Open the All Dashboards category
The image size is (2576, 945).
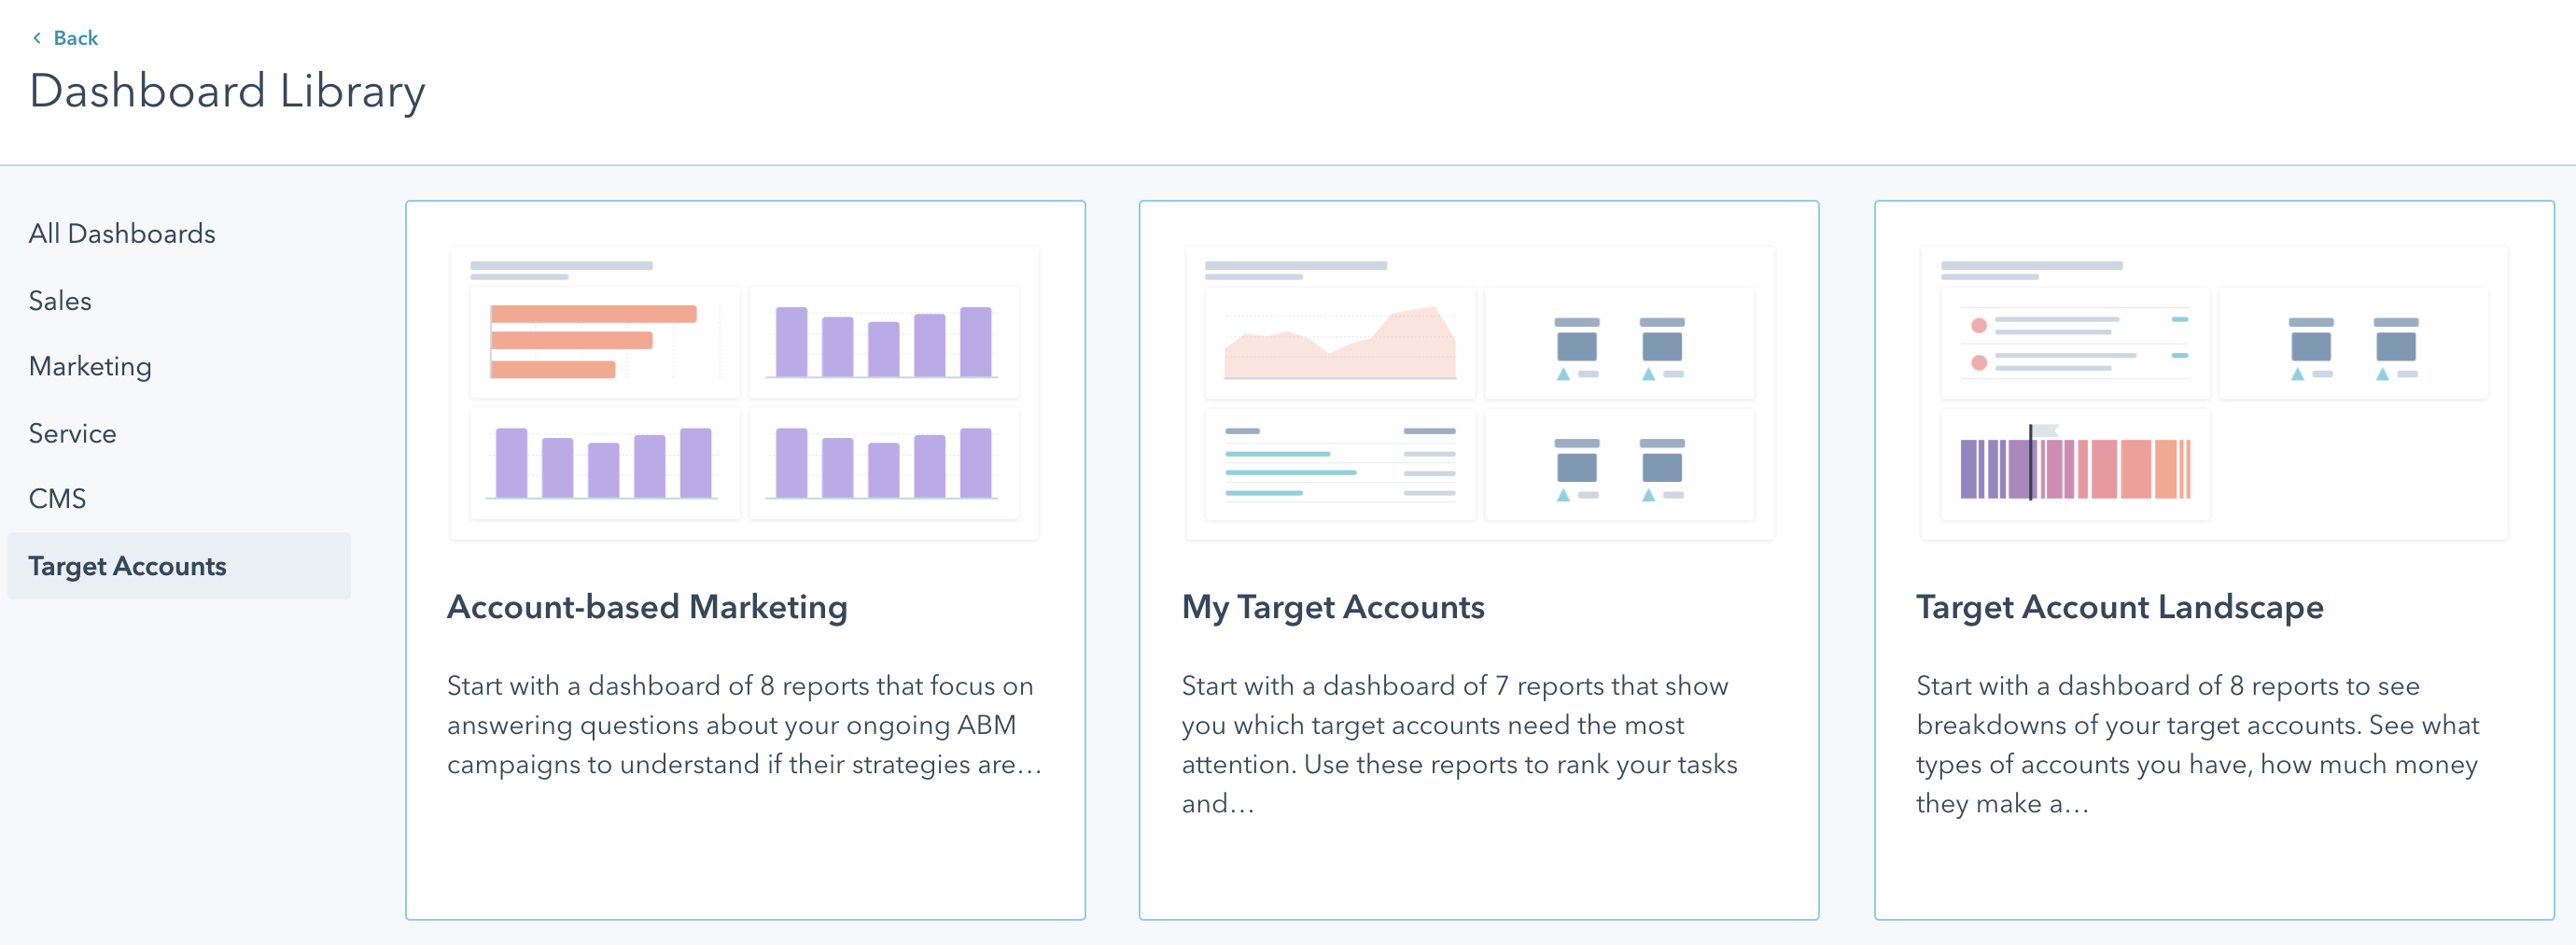pos(122,232)
